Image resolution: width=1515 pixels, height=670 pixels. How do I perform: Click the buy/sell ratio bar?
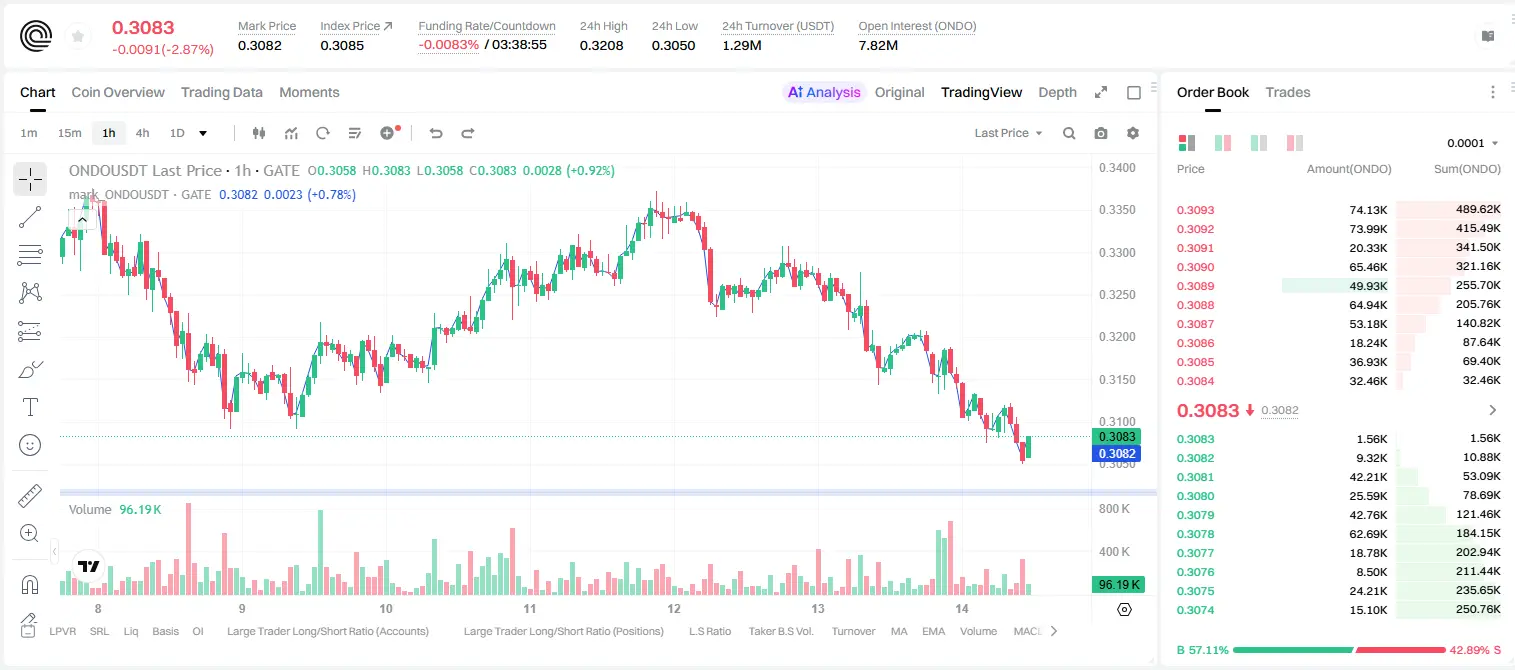pos(1339,650)
